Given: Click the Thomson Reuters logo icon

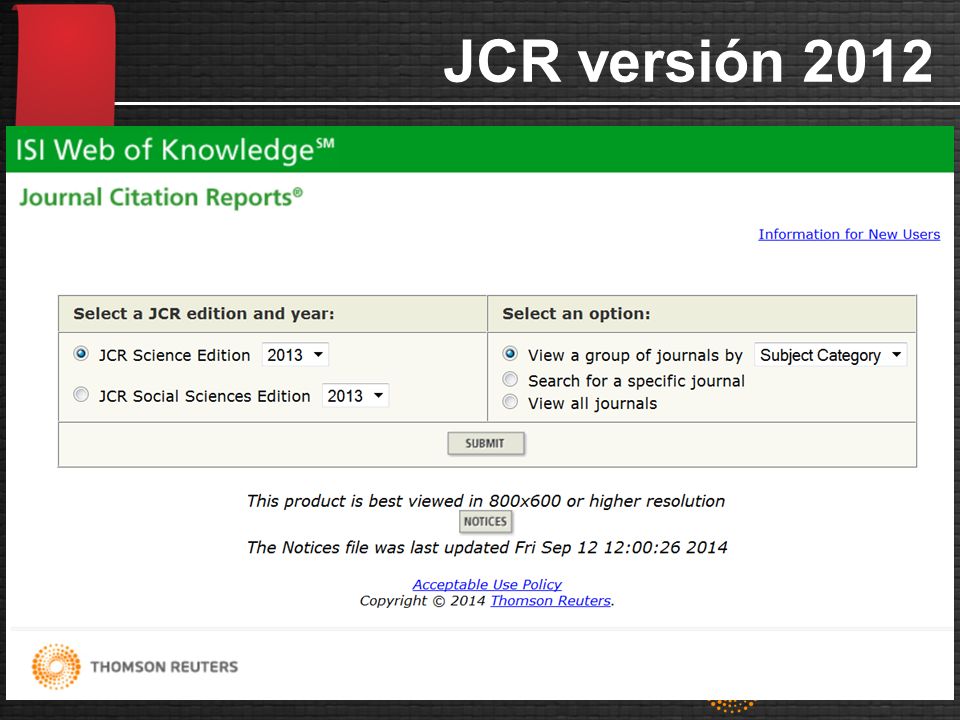Looking at the screenshot, I should (x=56, y=667).
